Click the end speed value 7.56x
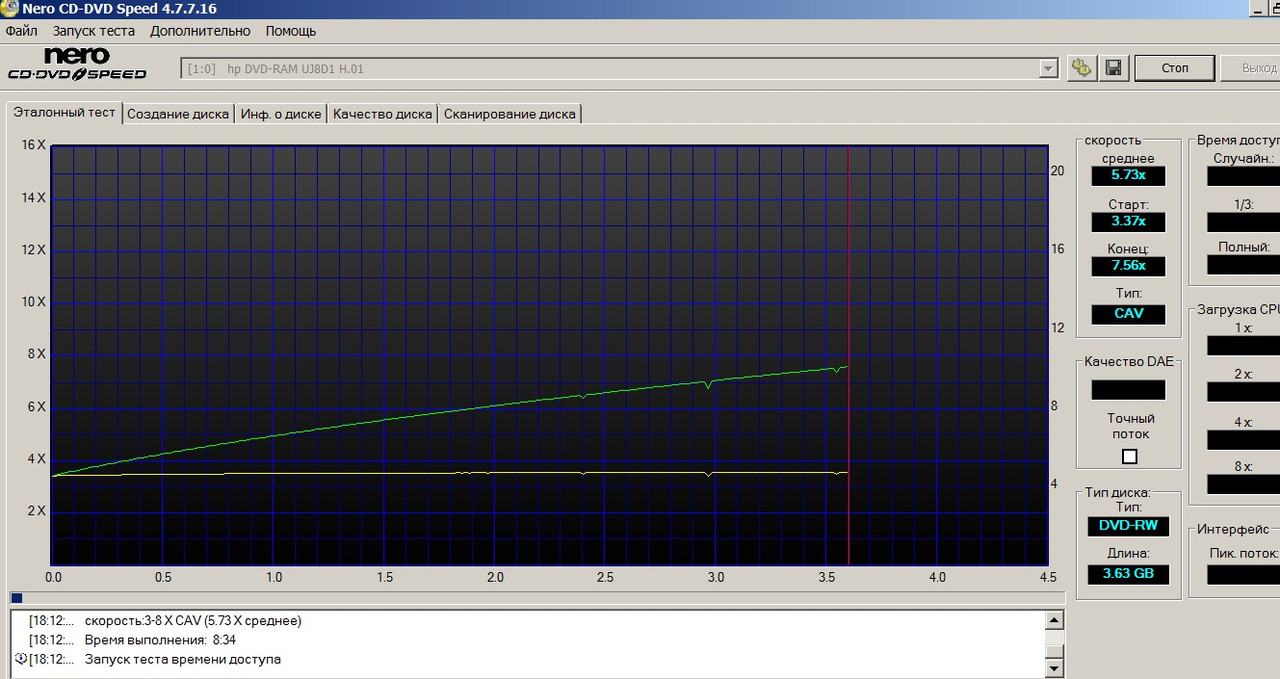Screen dimensions: 1280x679 1128,266
